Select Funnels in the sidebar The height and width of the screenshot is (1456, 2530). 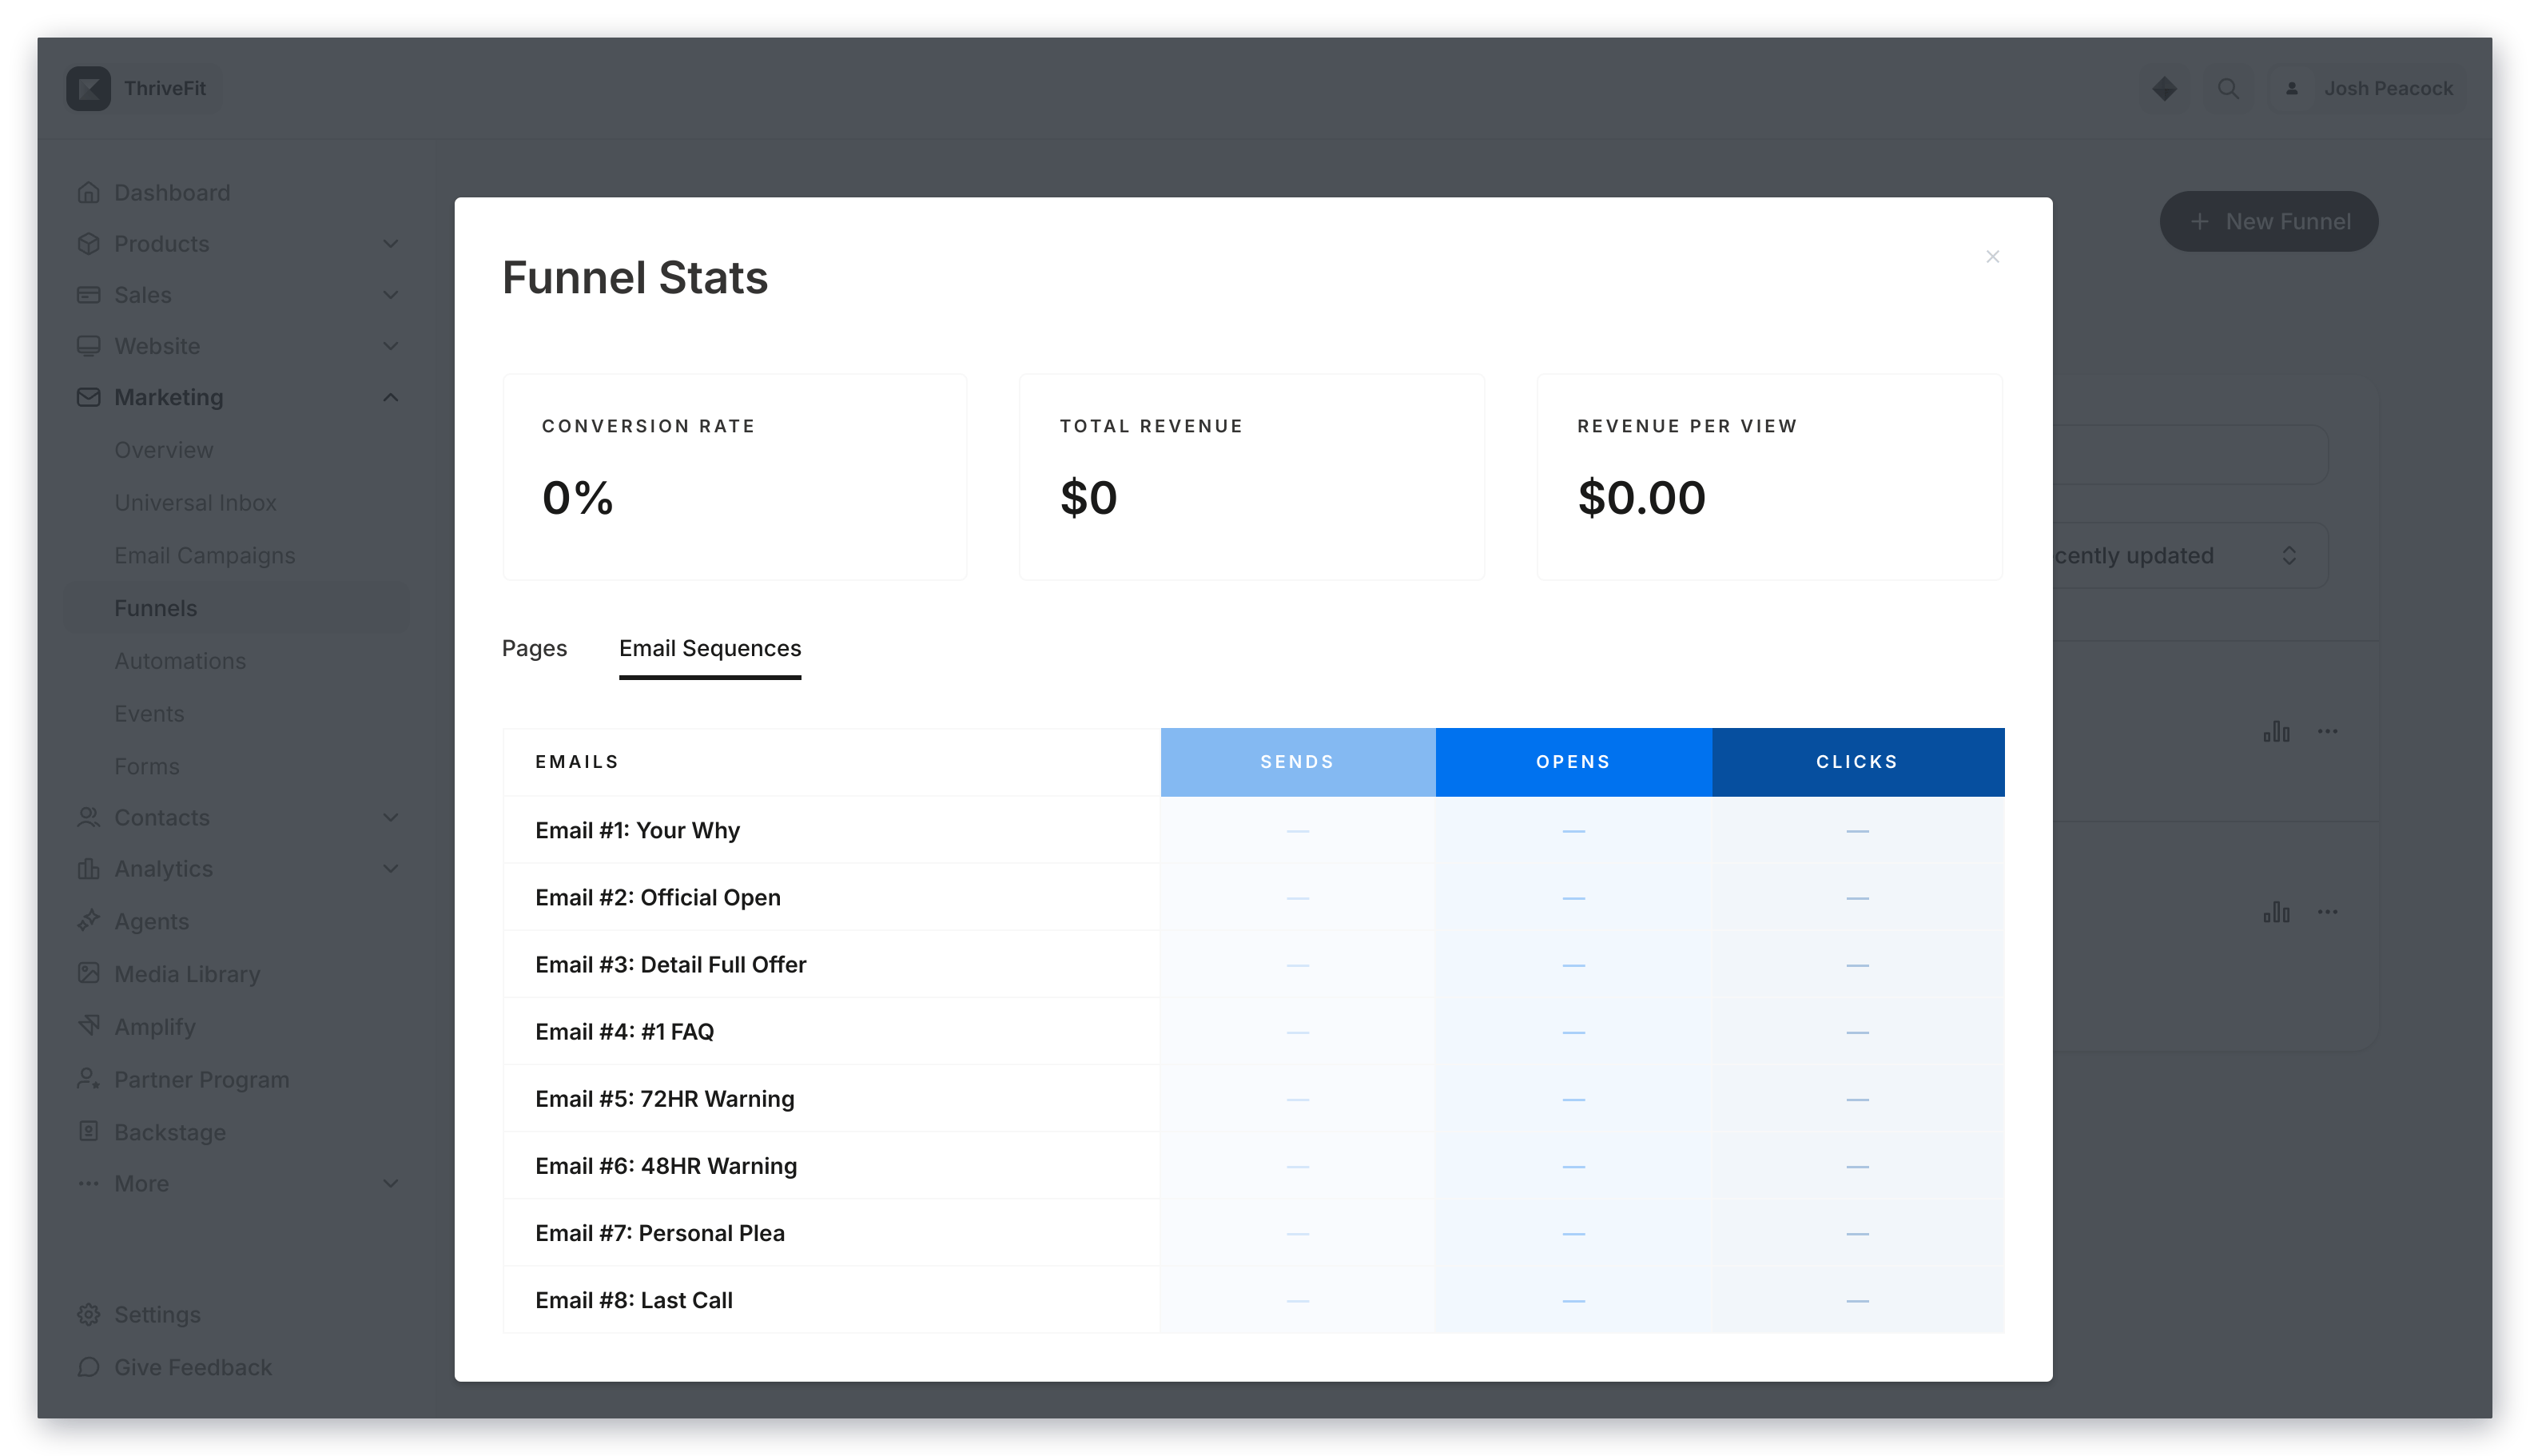tap(237, 608)
